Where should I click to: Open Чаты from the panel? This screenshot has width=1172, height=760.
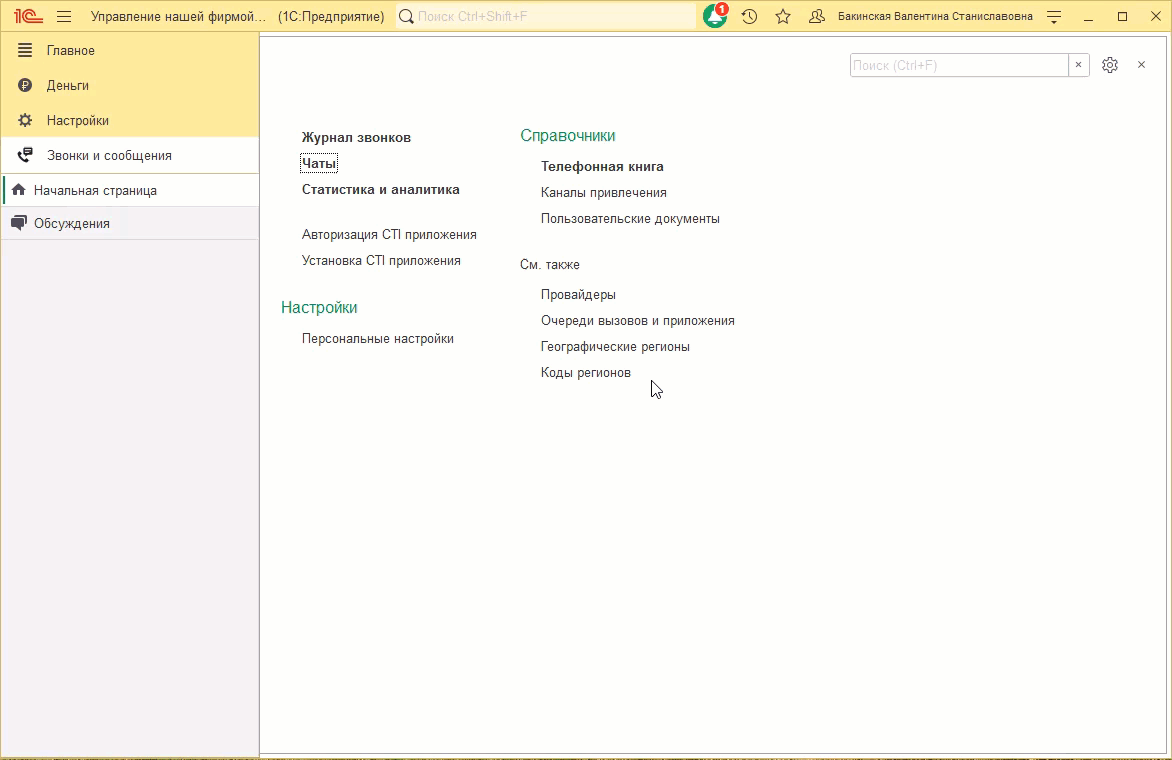point(318,162)
